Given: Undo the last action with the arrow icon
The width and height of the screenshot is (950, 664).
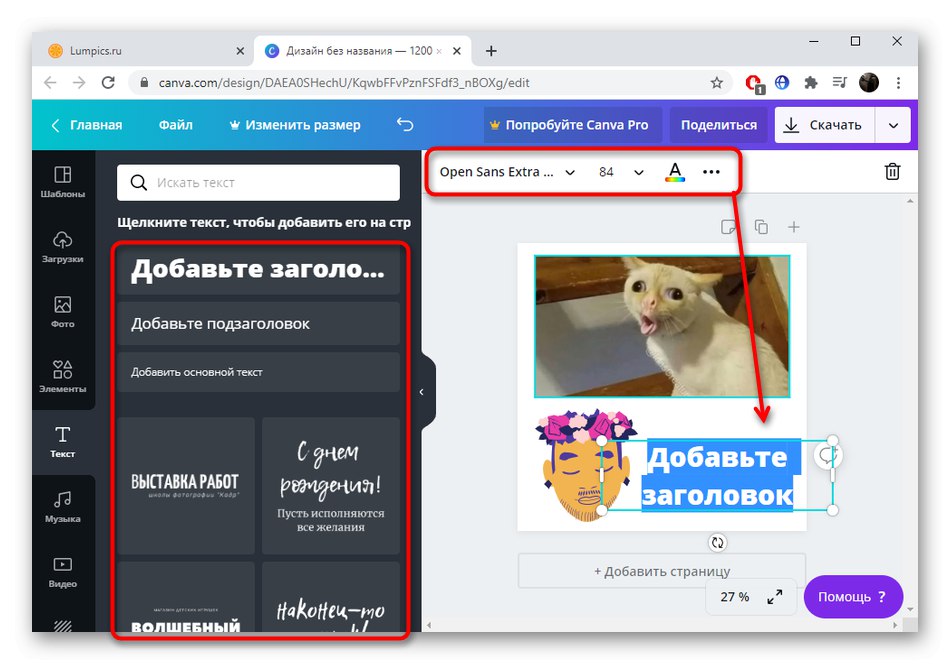Looking at the screenshot, I should tap(405, 124).
